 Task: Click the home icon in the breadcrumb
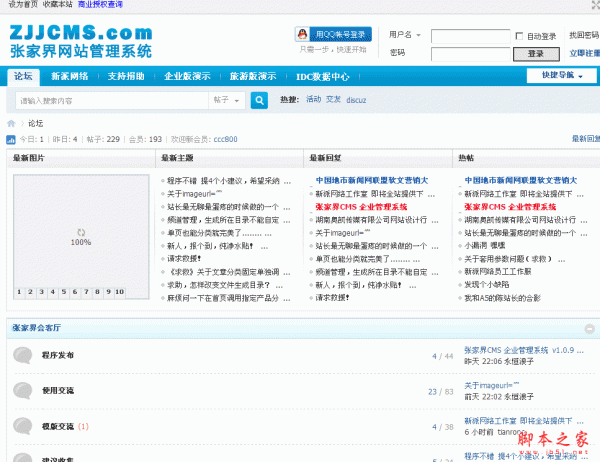(x=11, y=123)
